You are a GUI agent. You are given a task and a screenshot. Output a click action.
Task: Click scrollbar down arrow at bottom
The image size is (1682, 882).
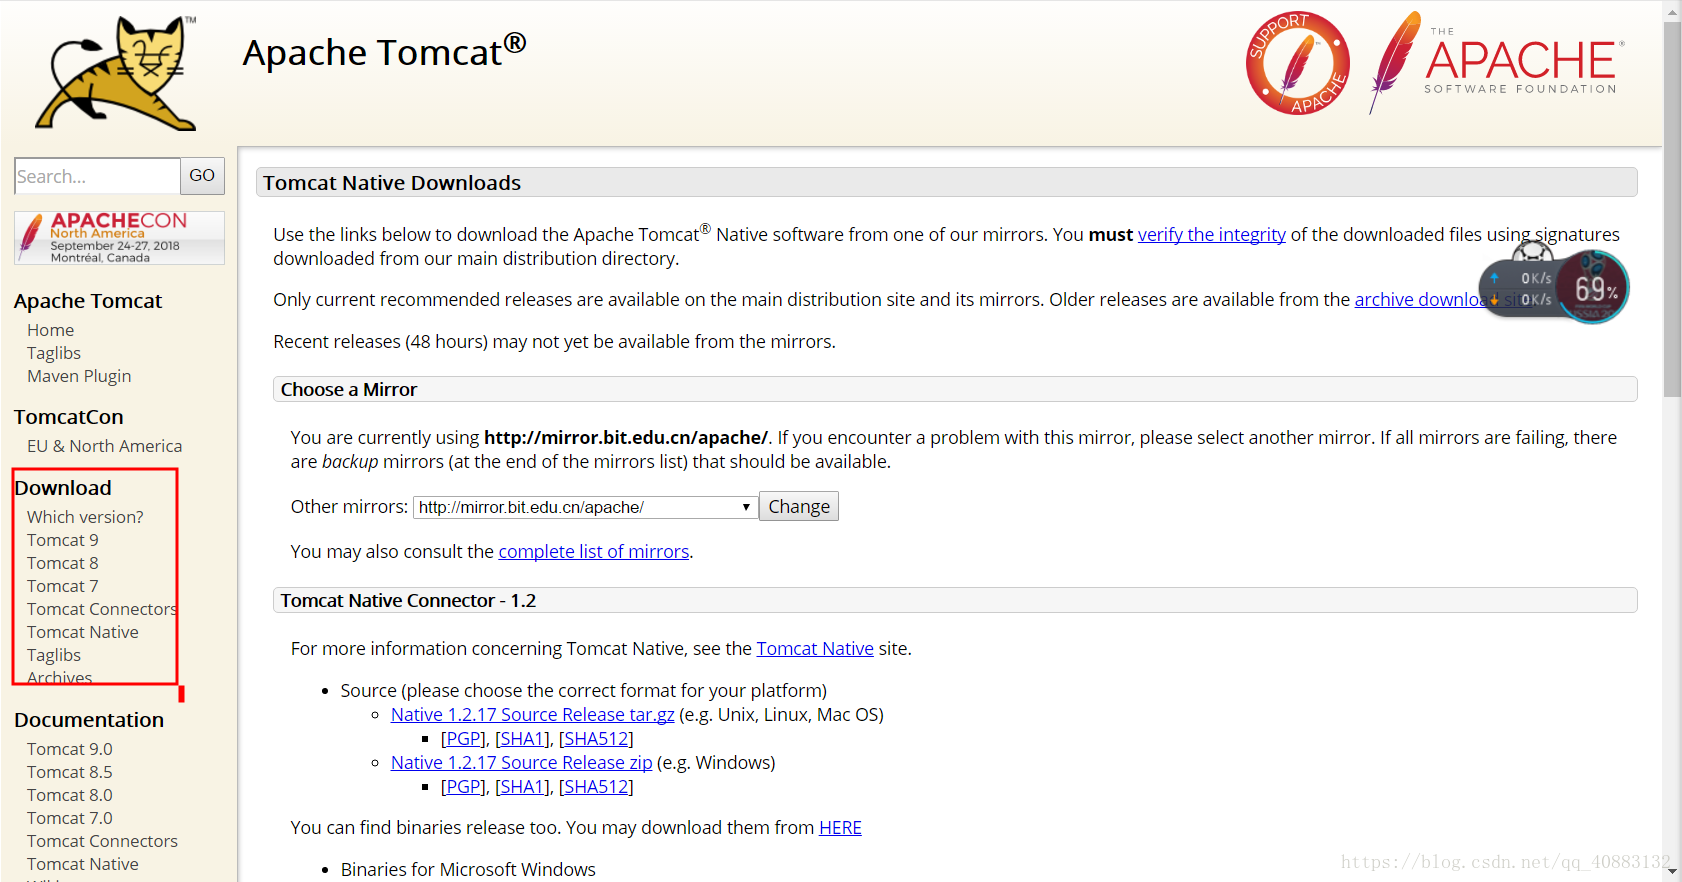pos(1672,872)
